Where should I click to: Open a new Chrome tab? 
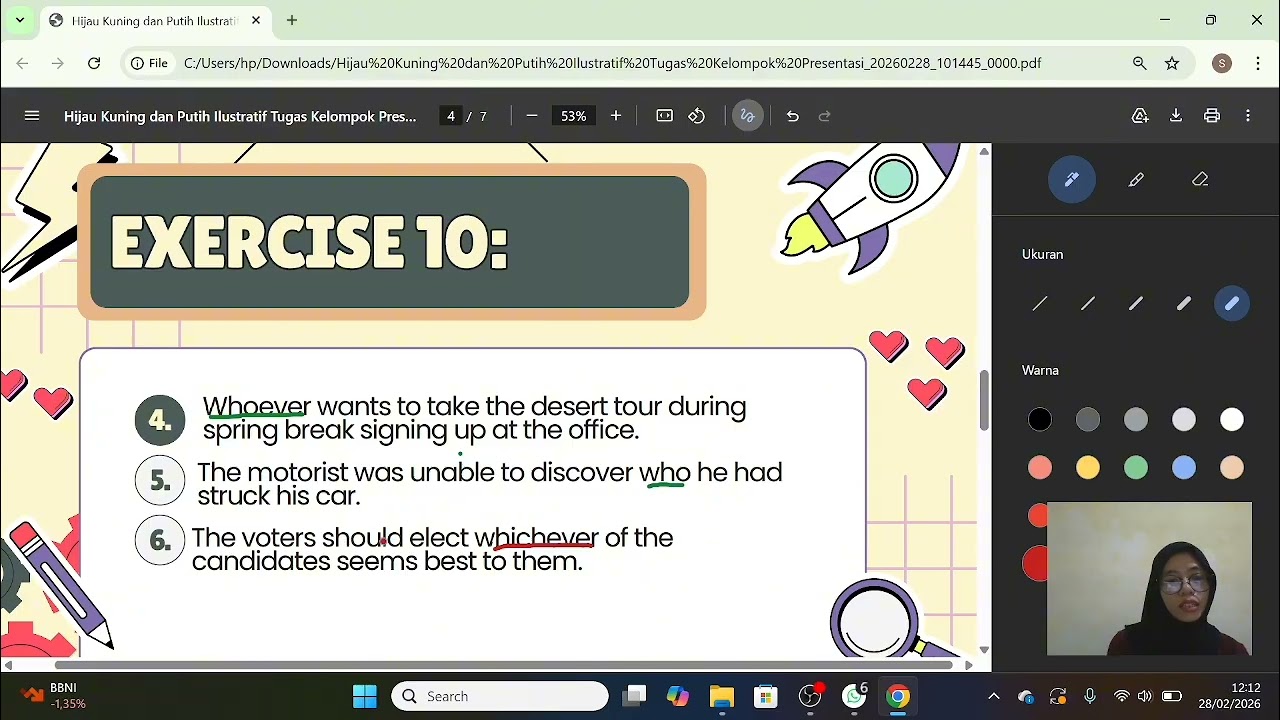292,20
